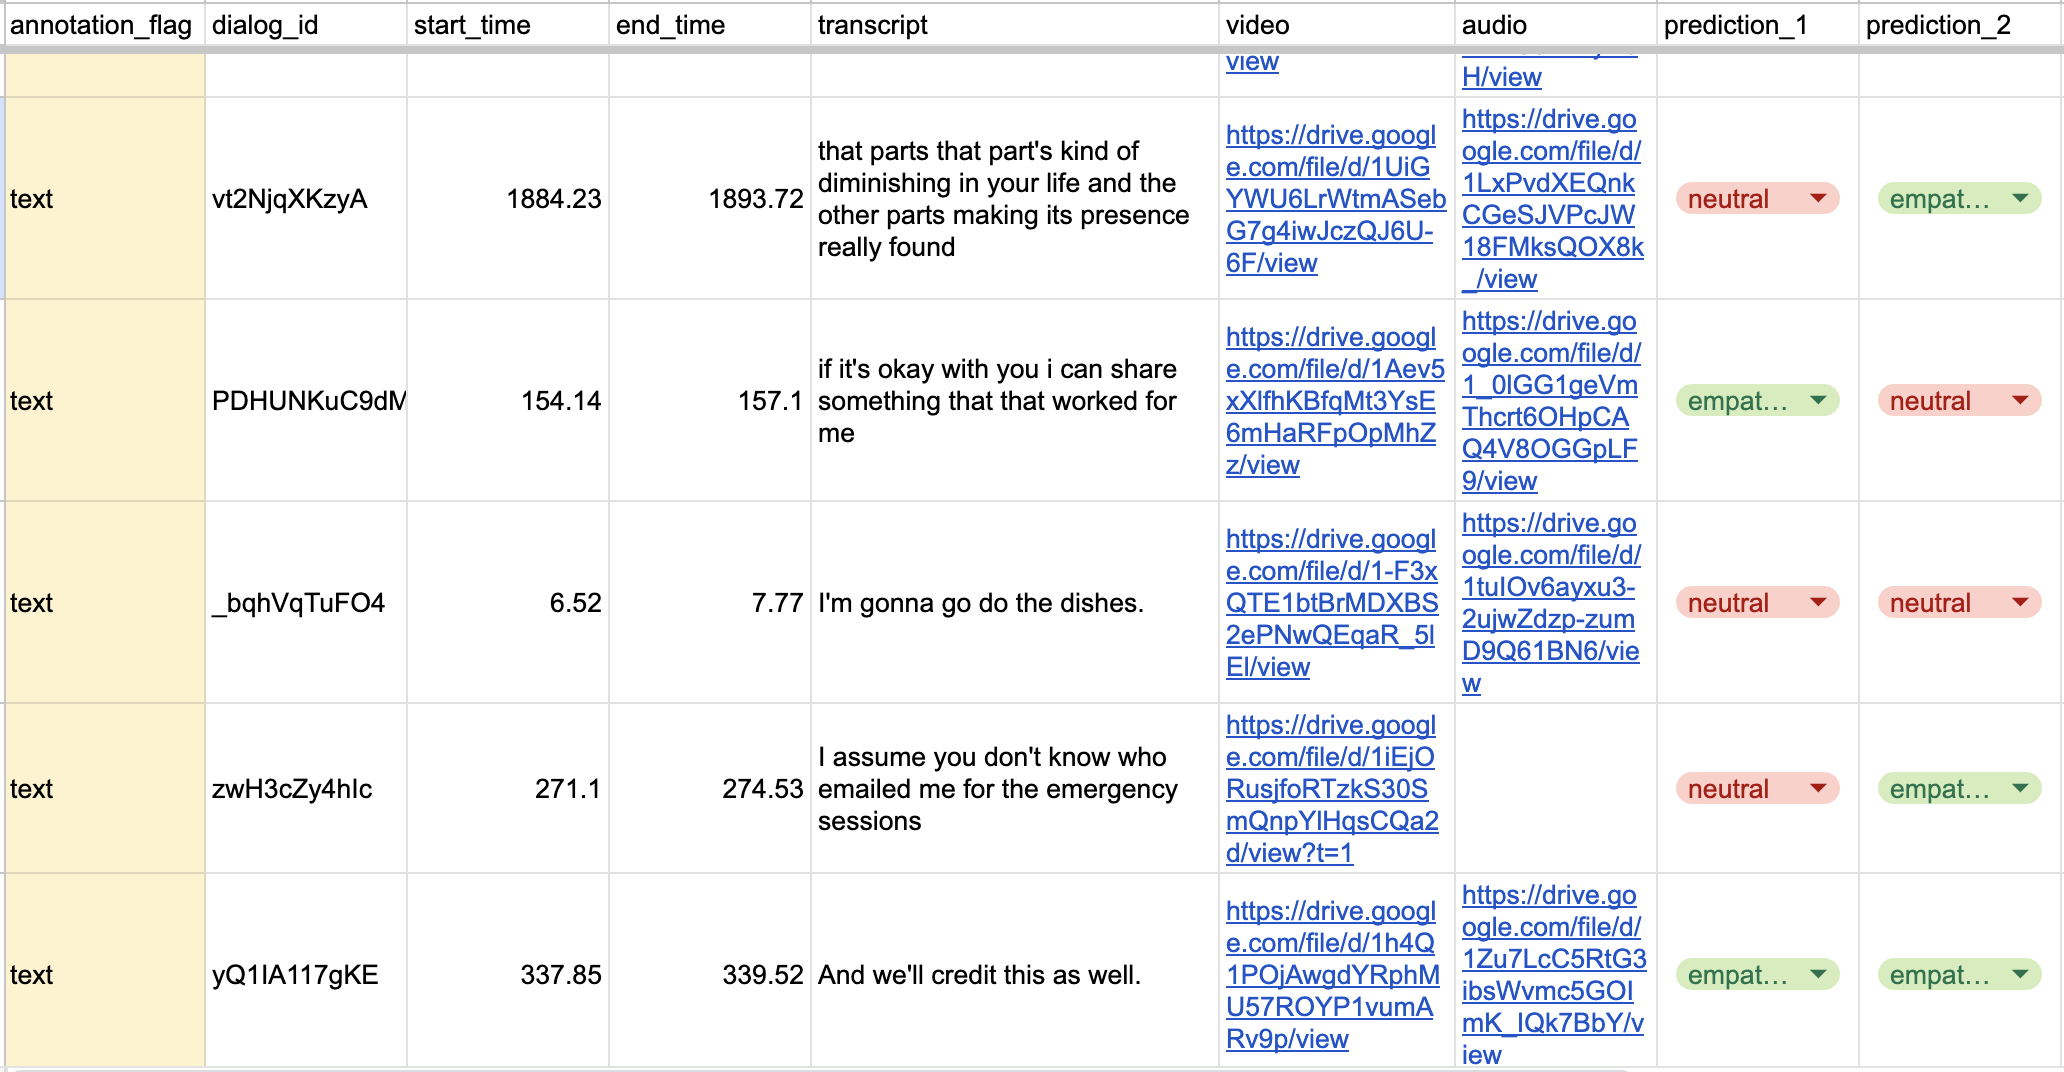Click the start_time column header
The width and height of the screenshot is (2064, 1072).
click(508, 25)
